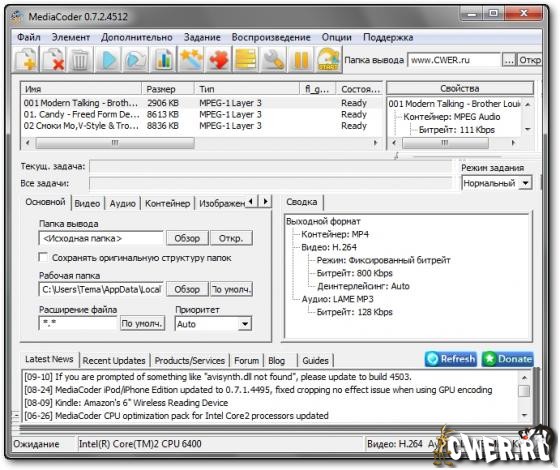This screenshot has width=560, height=470.
Task: Open the Products/Services tab
Action: pos(190,361)
